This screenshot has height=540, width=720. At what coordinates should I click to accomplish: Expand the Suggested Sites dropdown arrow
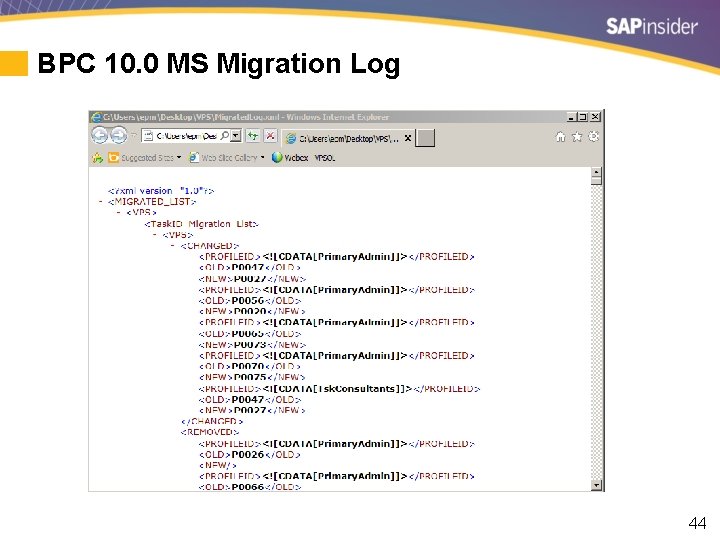pyautogui.click(x=179, y=158)
